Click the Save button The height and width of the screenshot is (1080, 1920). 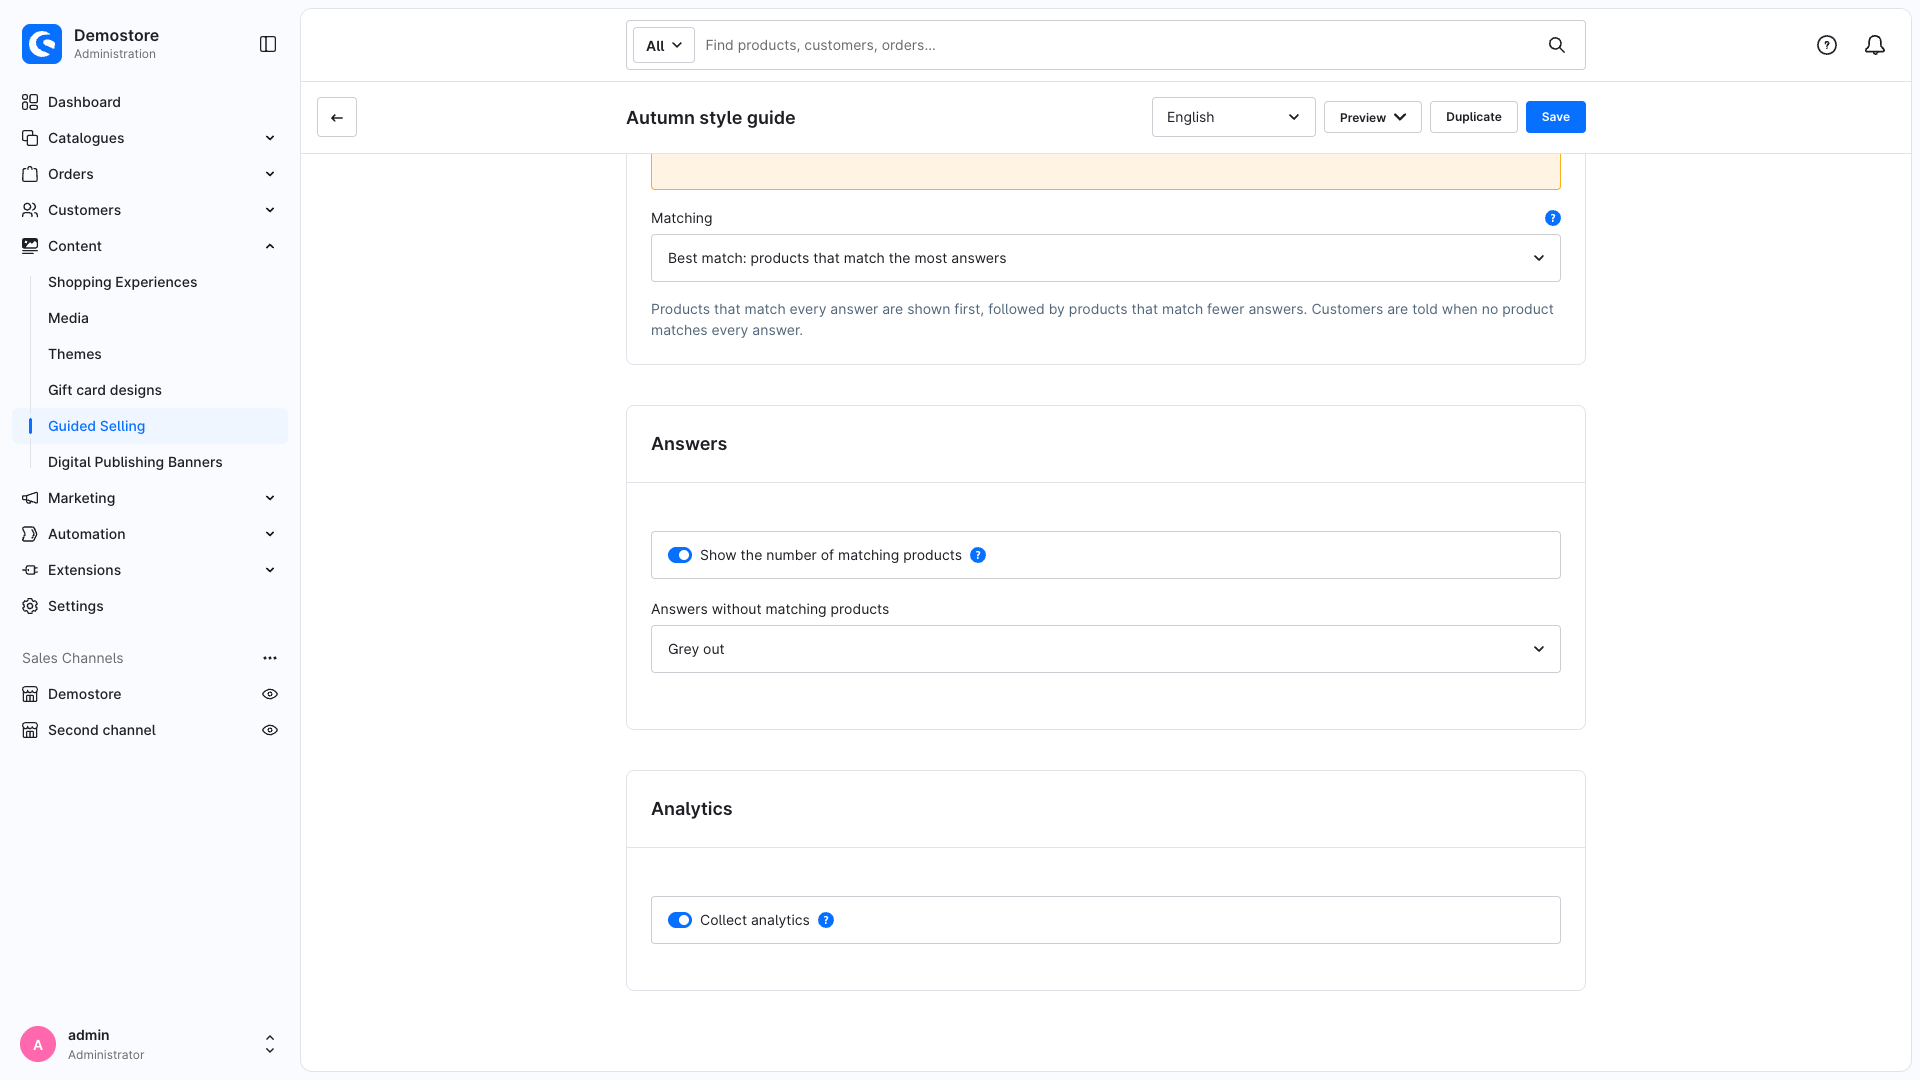point(1555,117)
